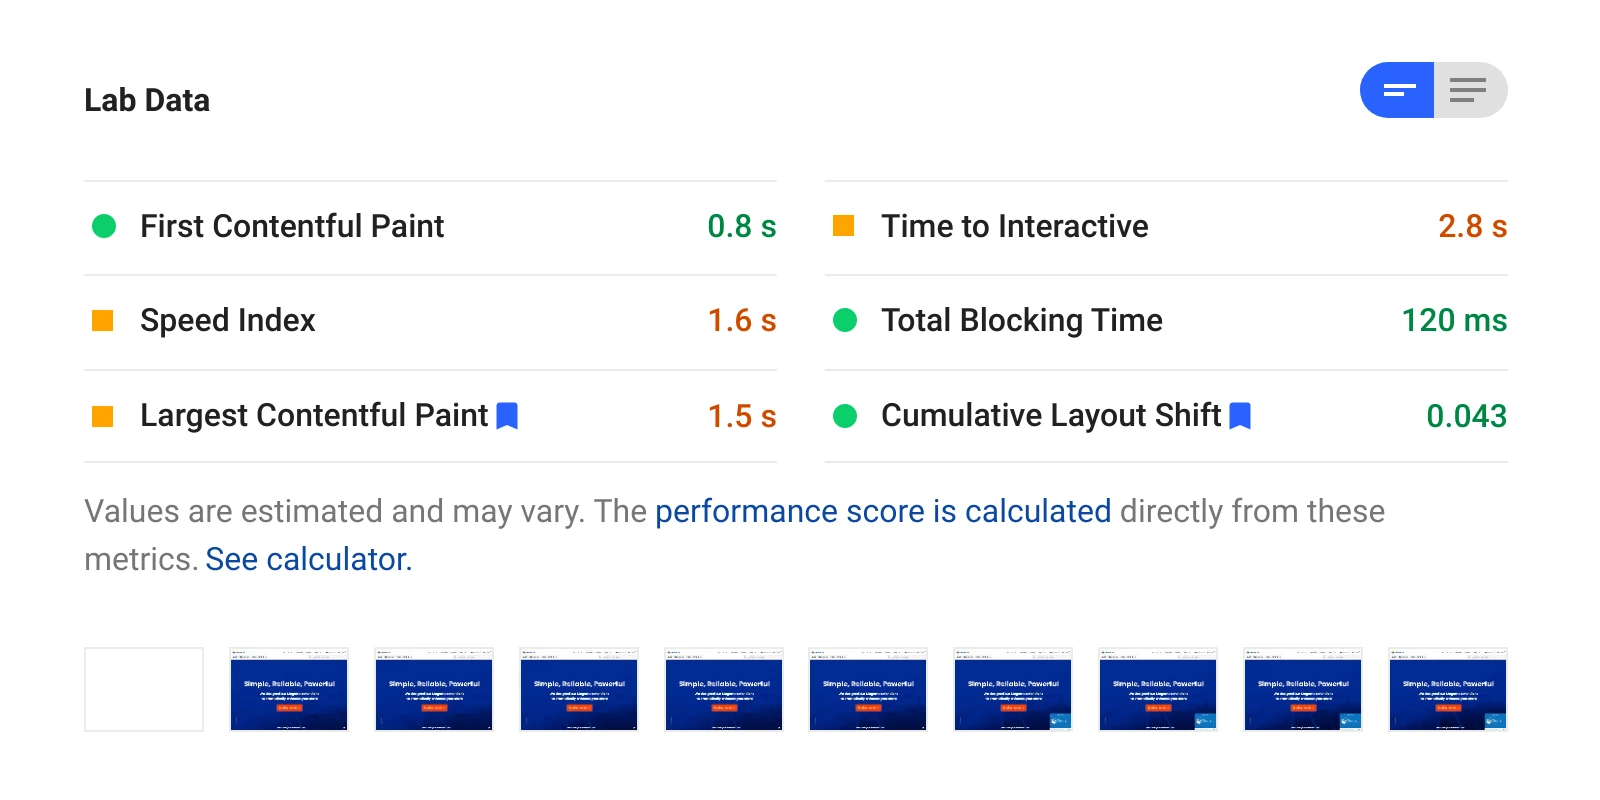Click the orange square next to Largest Contentful Paint
This screenshot has height=800, width=1600.
tap(102, 415)
